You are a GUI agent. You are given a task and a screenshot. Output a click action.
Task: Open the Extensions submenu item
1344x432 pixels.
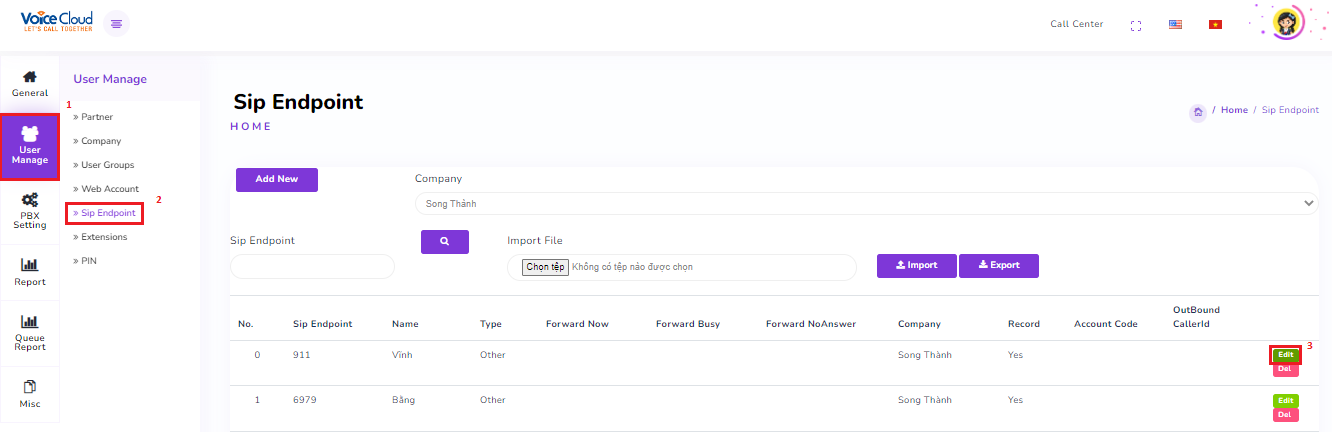coord(104,237)
